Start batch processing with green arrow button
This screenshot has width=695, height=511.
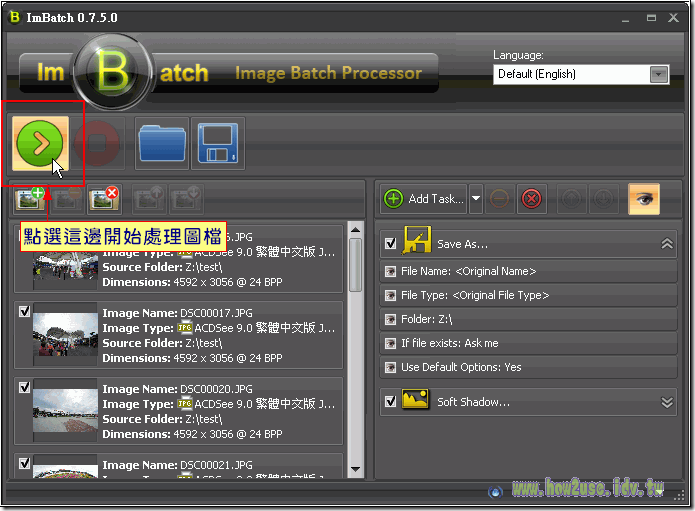tap(40, 143)
